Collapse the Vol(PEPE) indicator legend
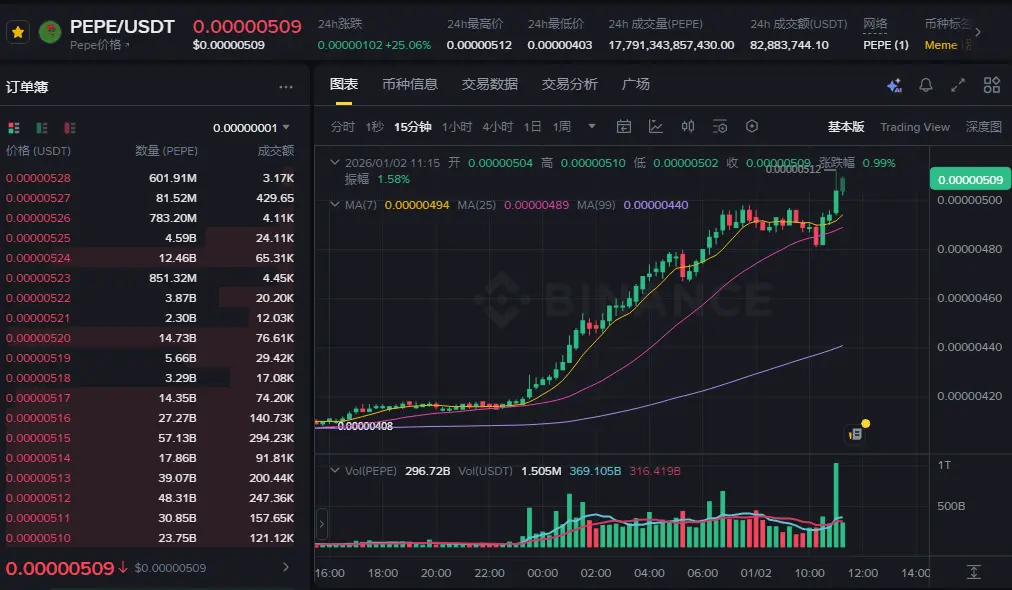Image resolution: width=1012 pixels, height=590 pixels. (x=334, y=470)
